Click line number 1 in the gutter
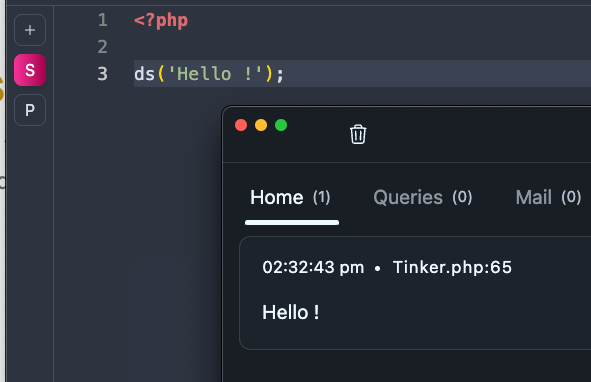This screenshot has width=591, height=382. click(x=103, y=20)
